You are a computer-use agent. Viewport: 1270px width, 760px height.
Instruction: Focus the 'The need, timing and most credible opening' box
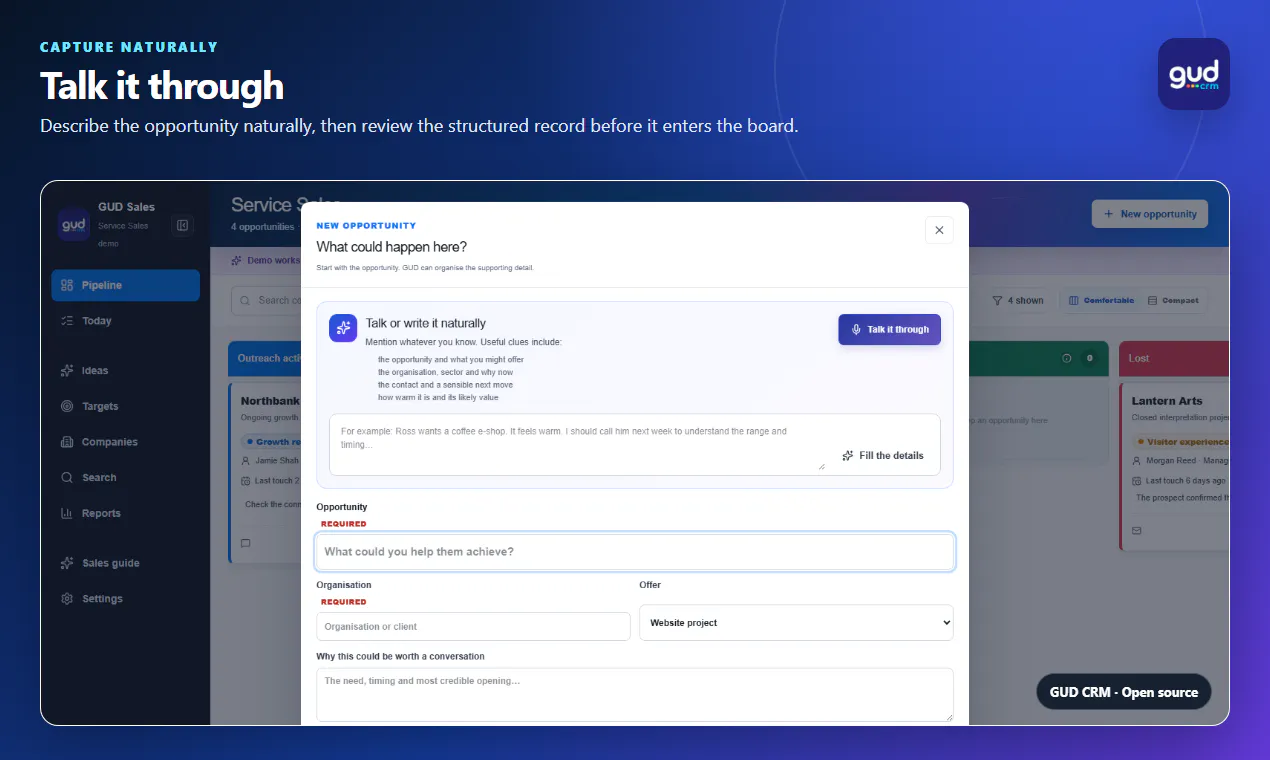point(635,694)
